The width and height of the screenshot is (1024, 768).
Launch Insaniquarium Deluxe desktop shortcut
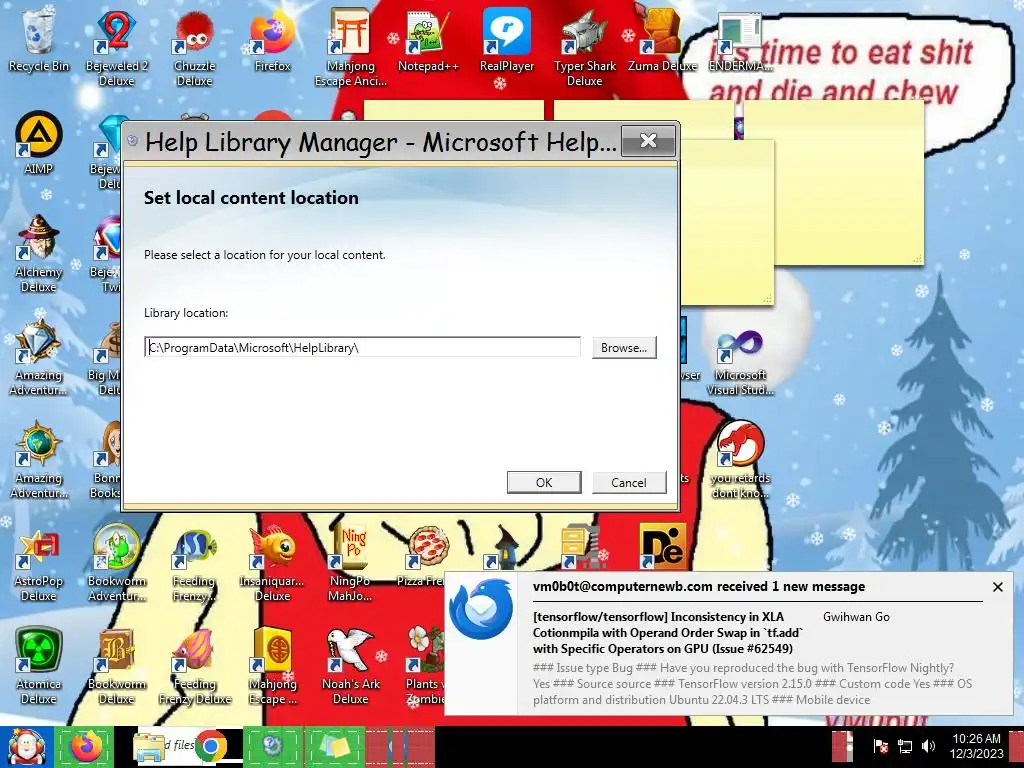[x=272, y=563]
